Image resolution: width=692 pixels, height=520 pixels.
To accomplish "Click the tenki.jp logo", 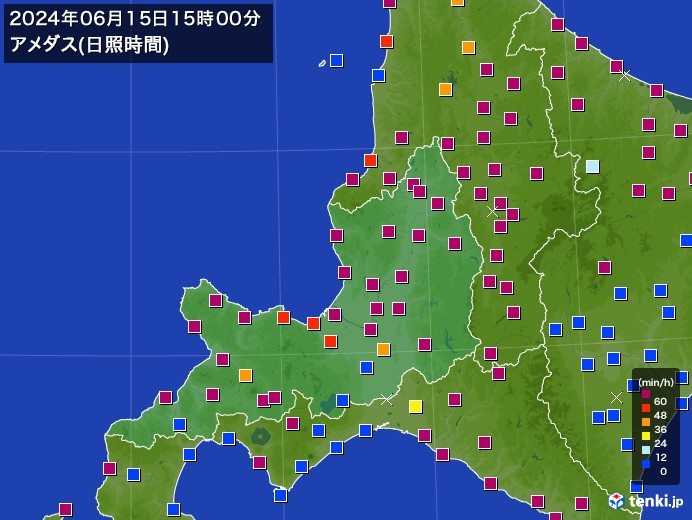I will pyautogui.click(x=646, y=501).
